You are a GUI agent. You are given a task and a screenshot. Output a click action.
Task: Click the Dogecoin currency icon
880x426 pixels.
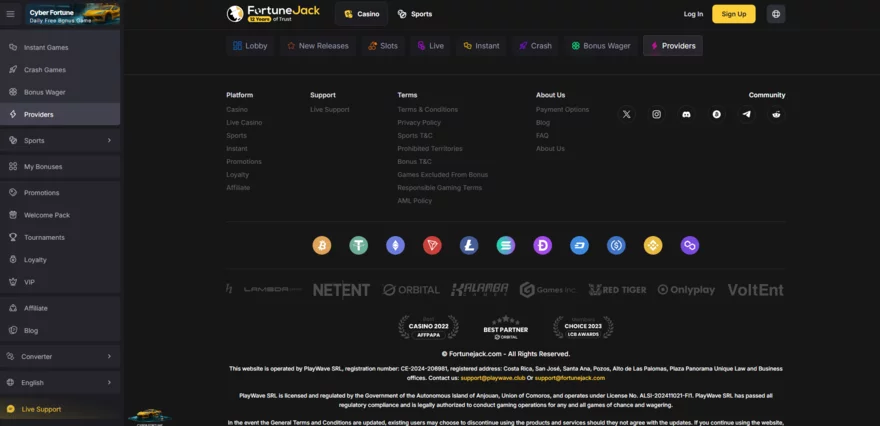(x=542, y=245)
